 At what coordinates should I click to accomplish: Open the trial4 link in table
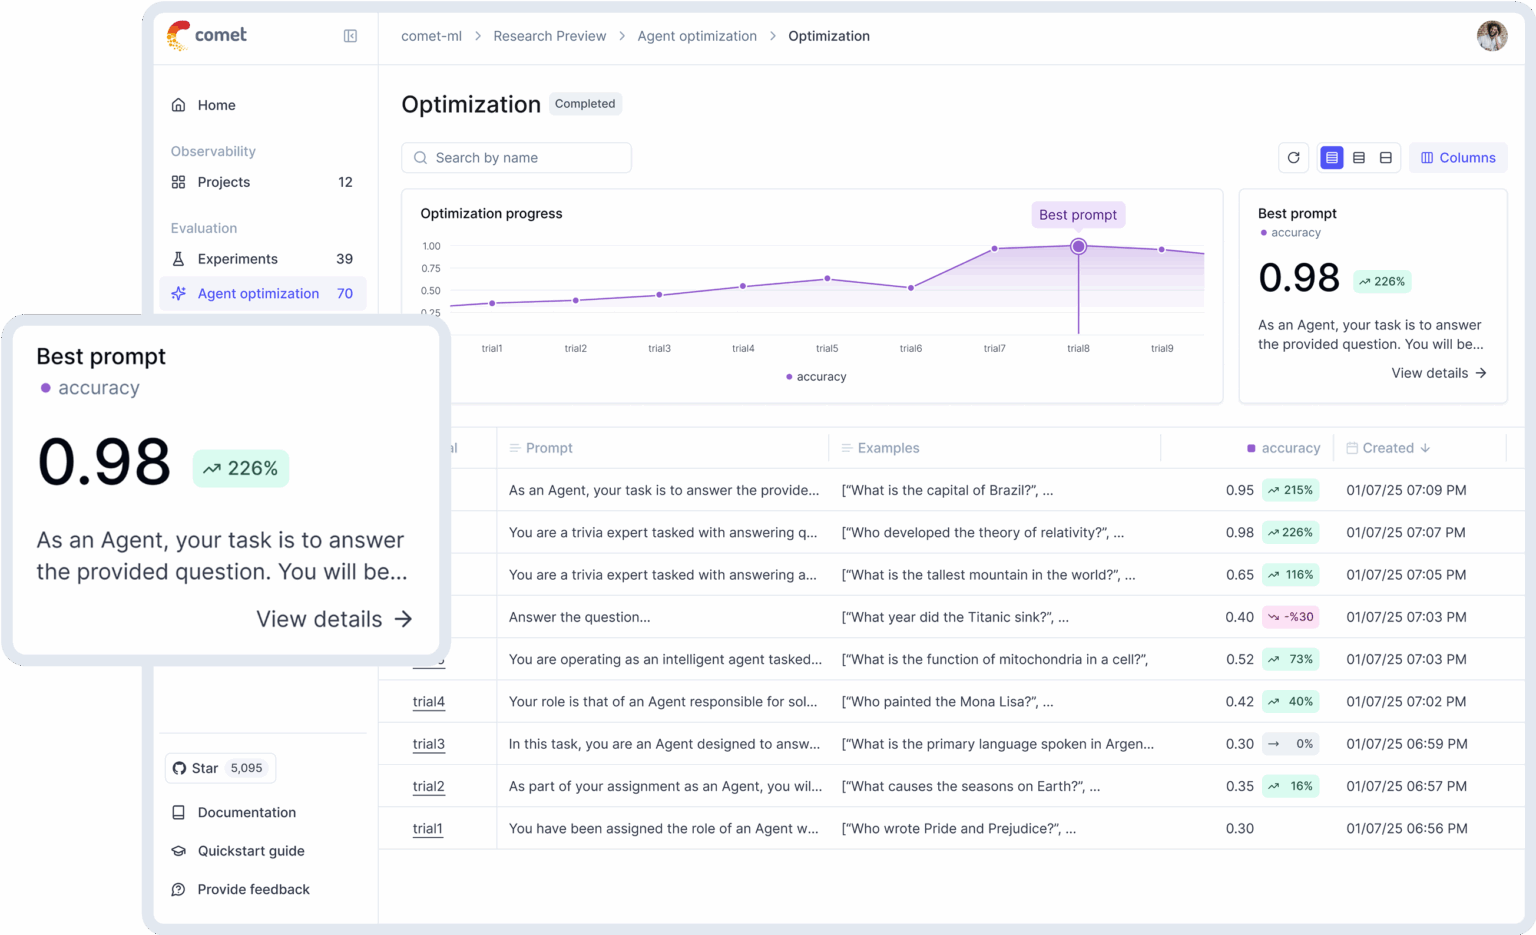(x=428, y=701)
